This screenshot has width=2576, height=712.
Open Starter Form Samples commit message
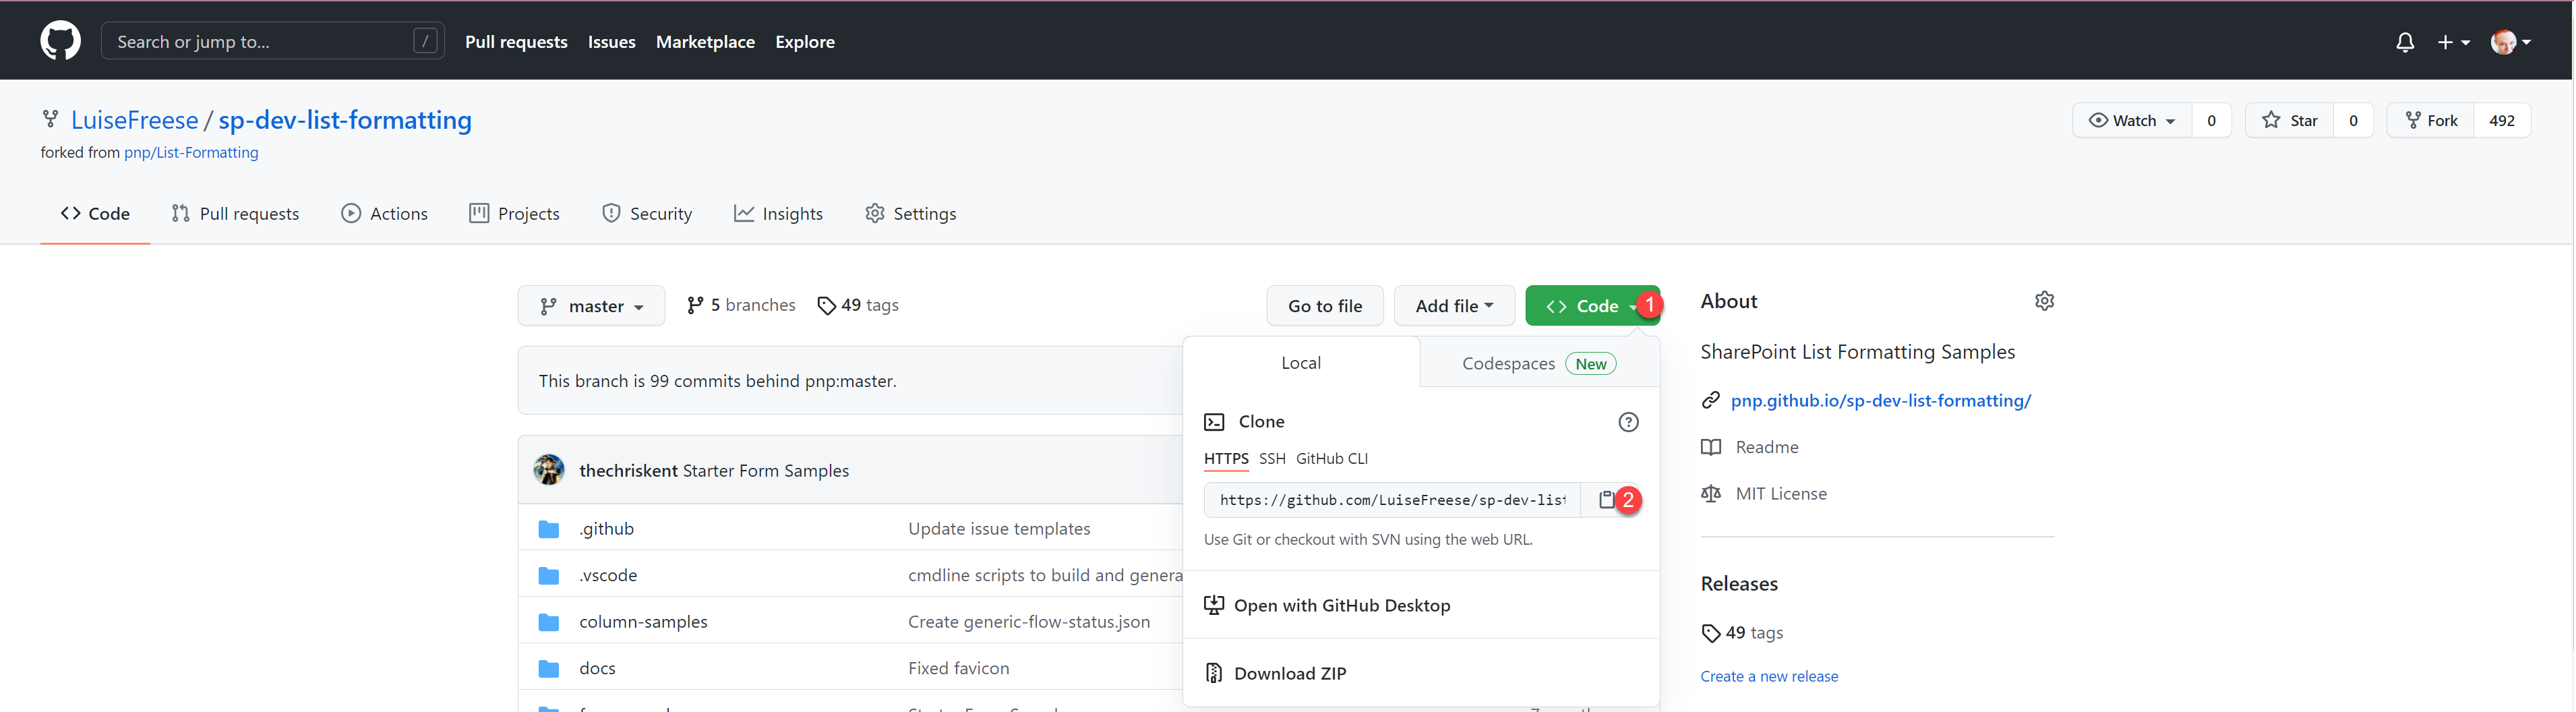(x=766, y=471)
